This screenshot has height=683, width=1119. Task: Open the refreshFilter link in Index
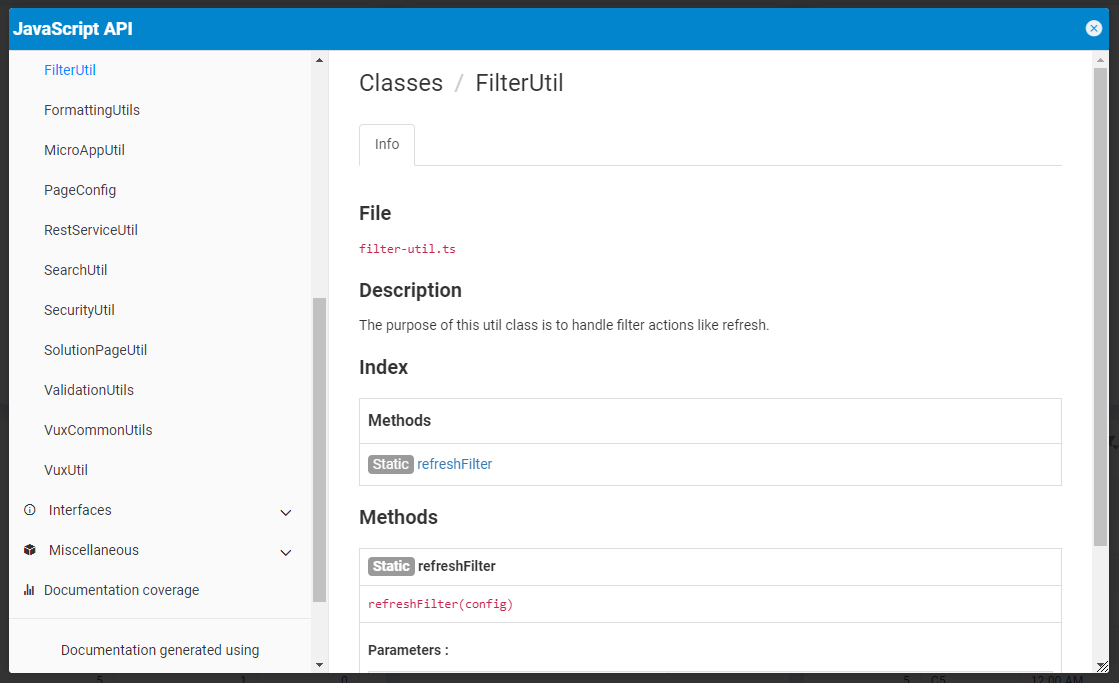[x=454, y=464]
